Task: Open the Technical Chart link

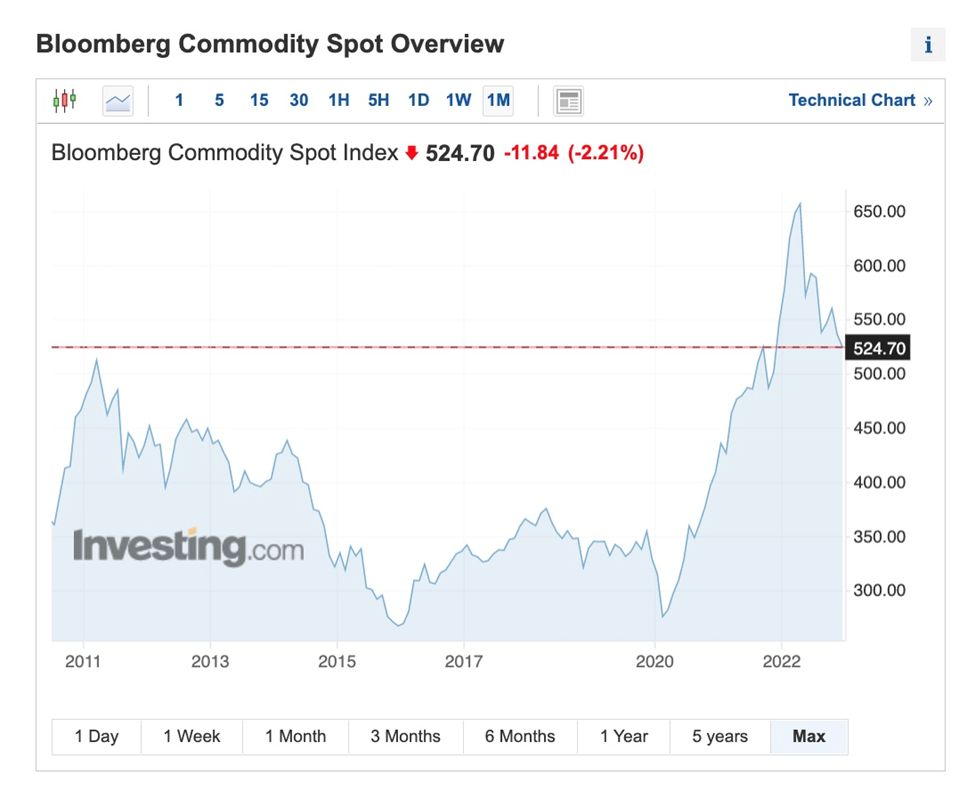Action: click(859, 100)
